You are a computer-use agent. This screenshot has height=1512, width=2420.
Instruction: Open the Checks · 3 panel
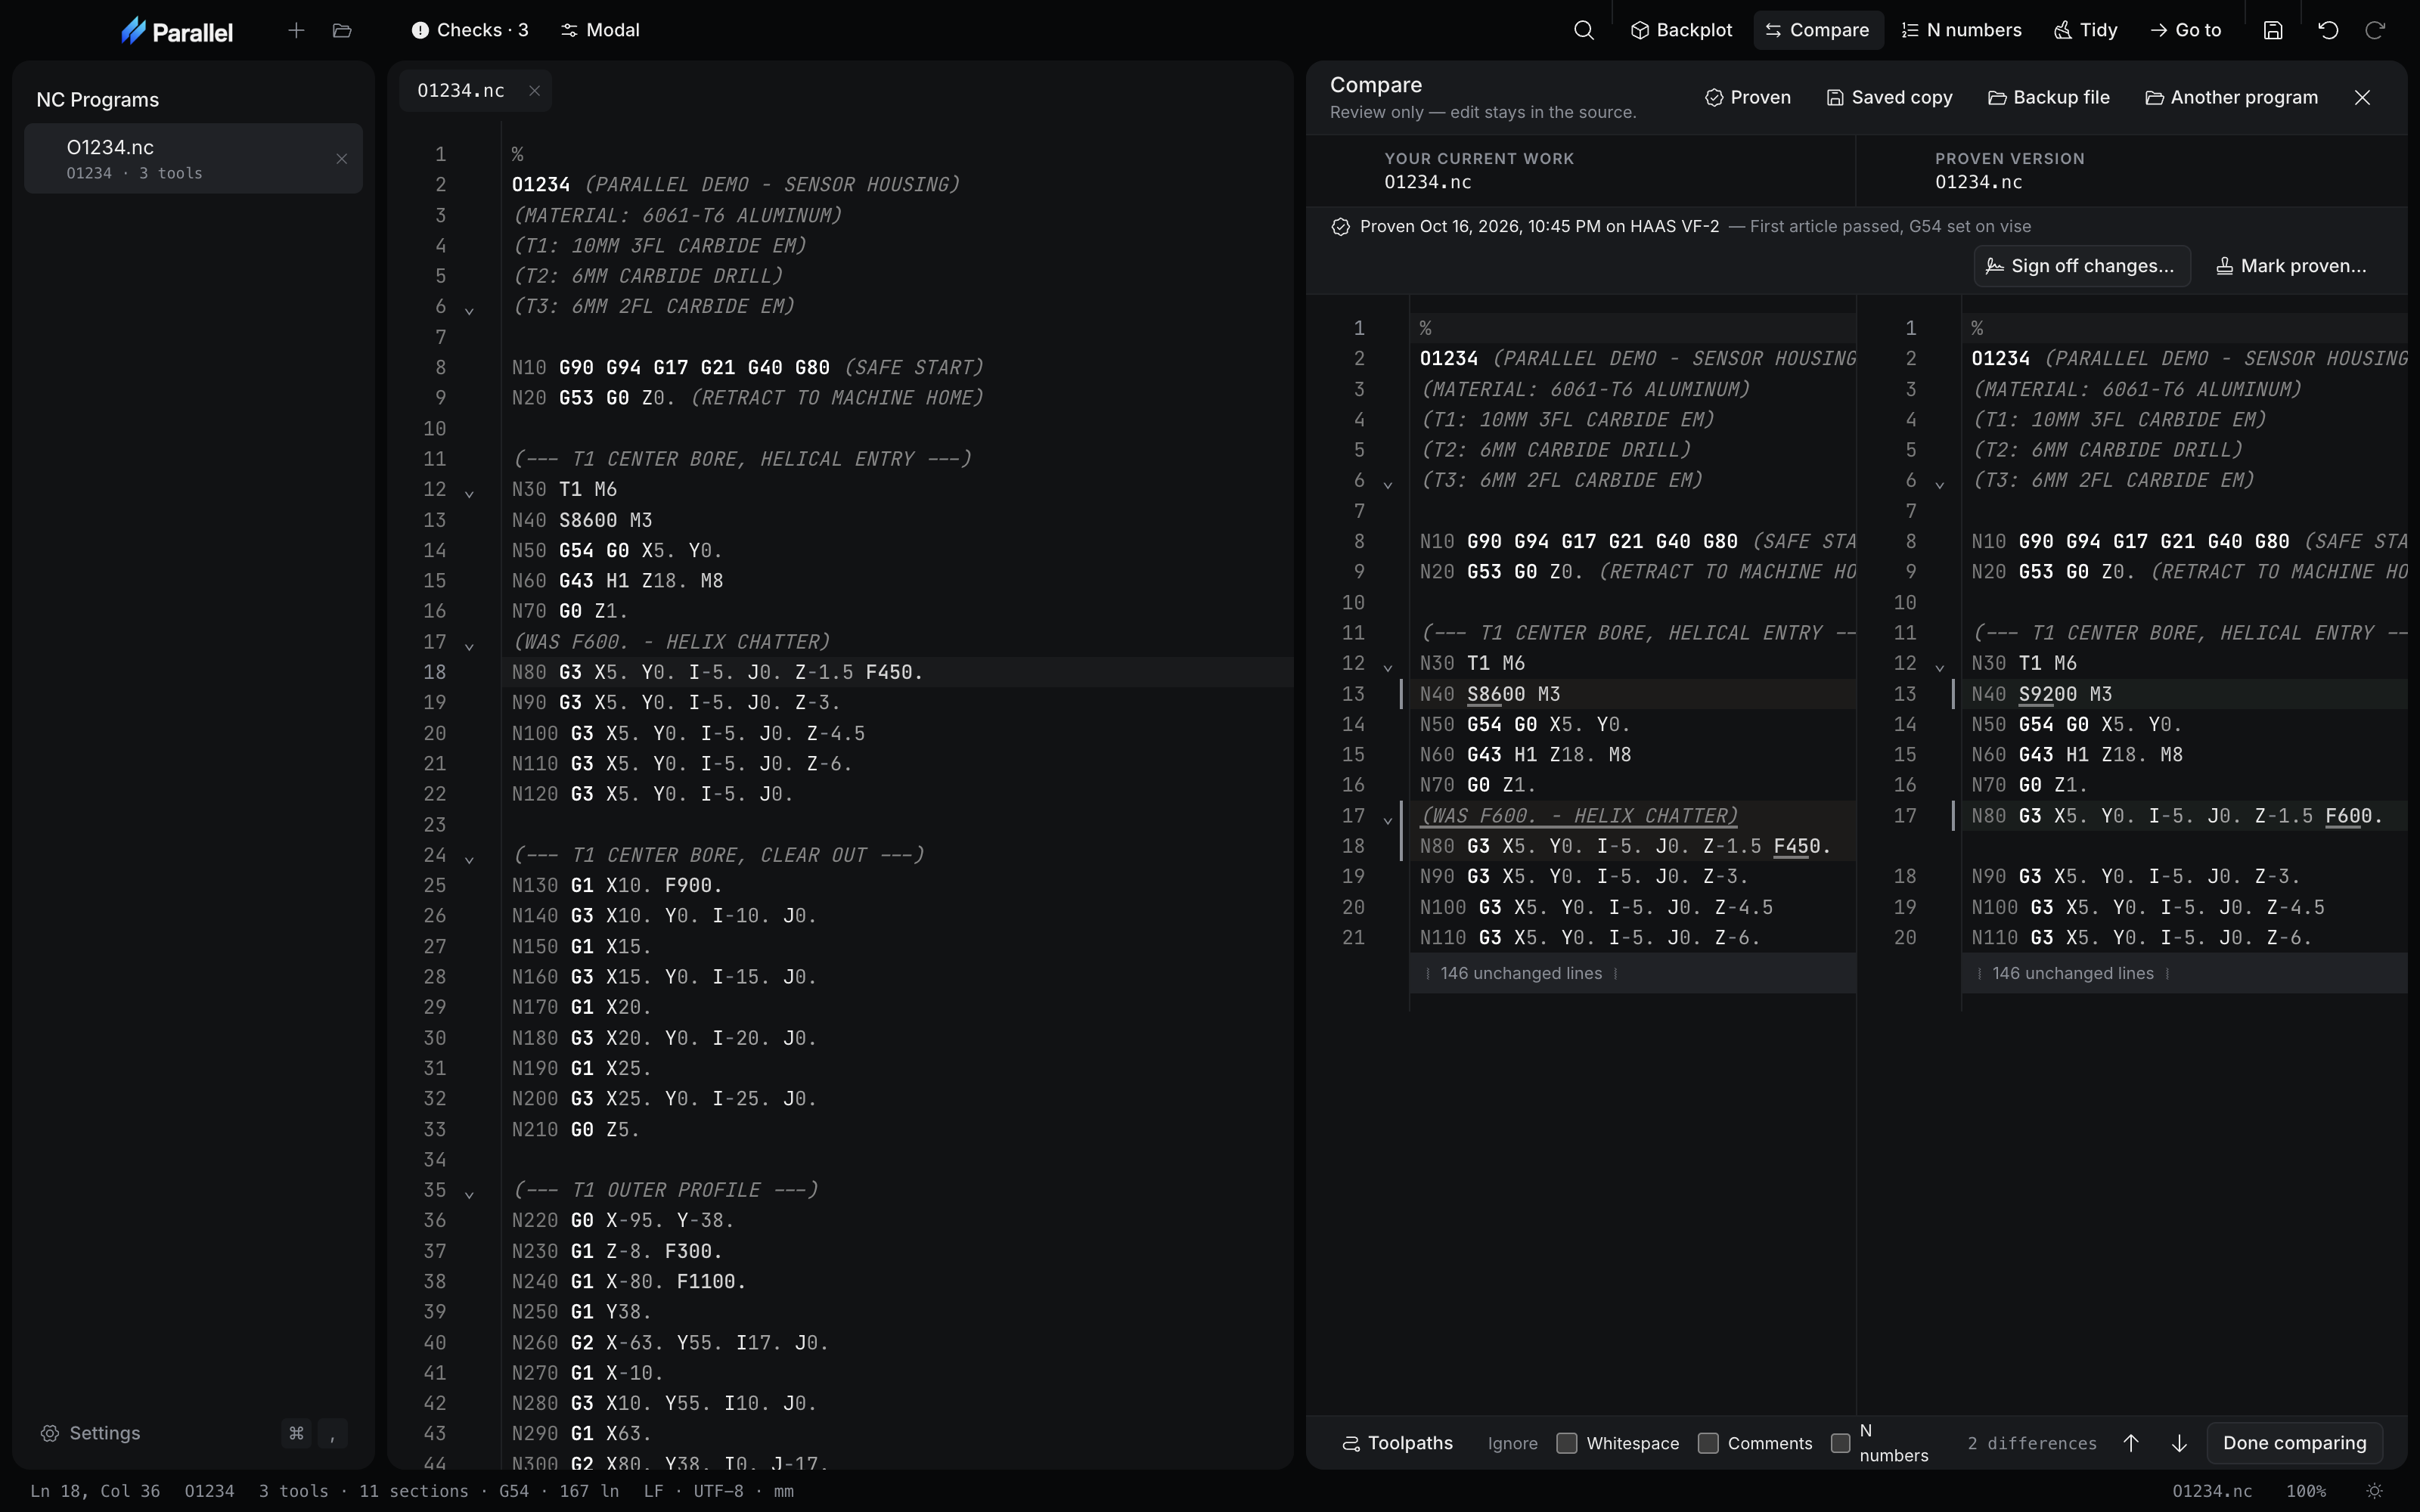pos(470,30)
